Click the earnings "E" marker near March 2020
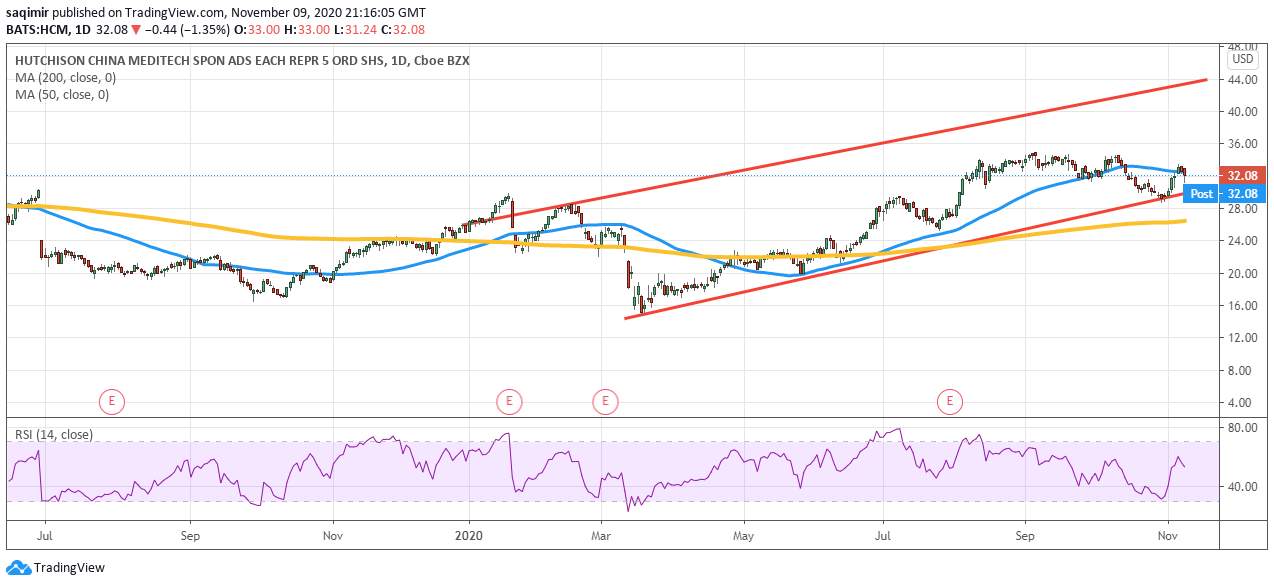Viewport: 1274px width, 586px height. (x=605, y=401)
